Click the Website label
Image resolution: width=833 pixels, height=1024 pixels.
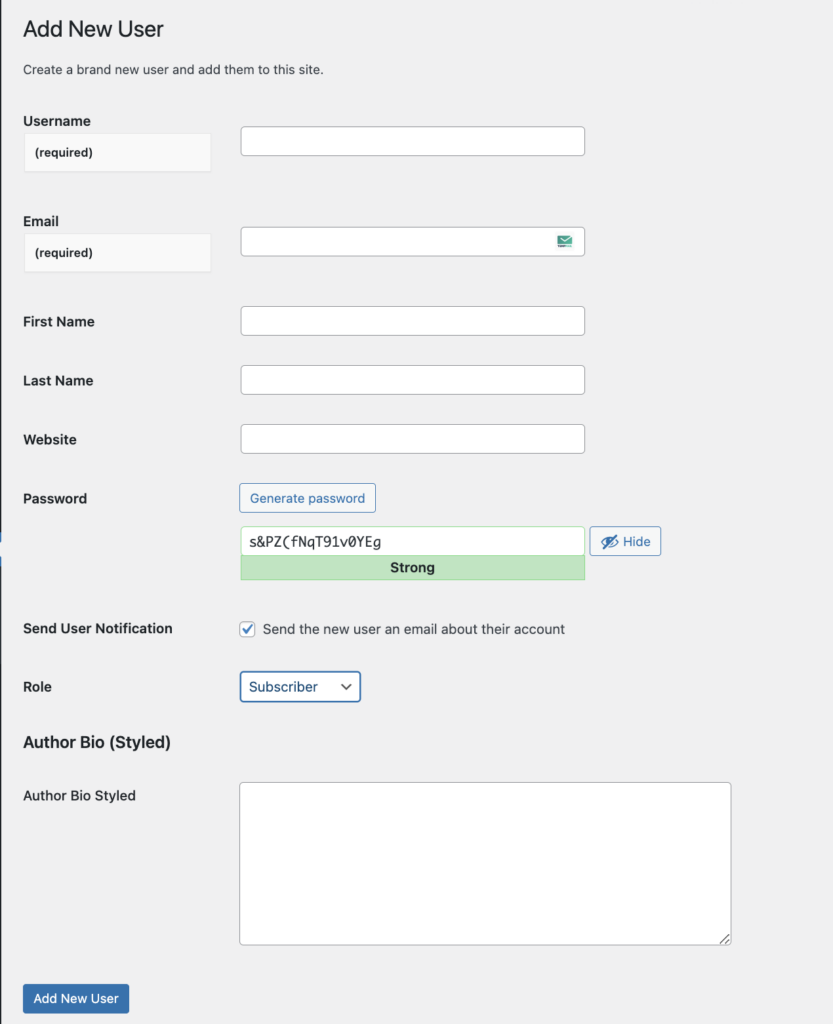[x=50, y=440]
